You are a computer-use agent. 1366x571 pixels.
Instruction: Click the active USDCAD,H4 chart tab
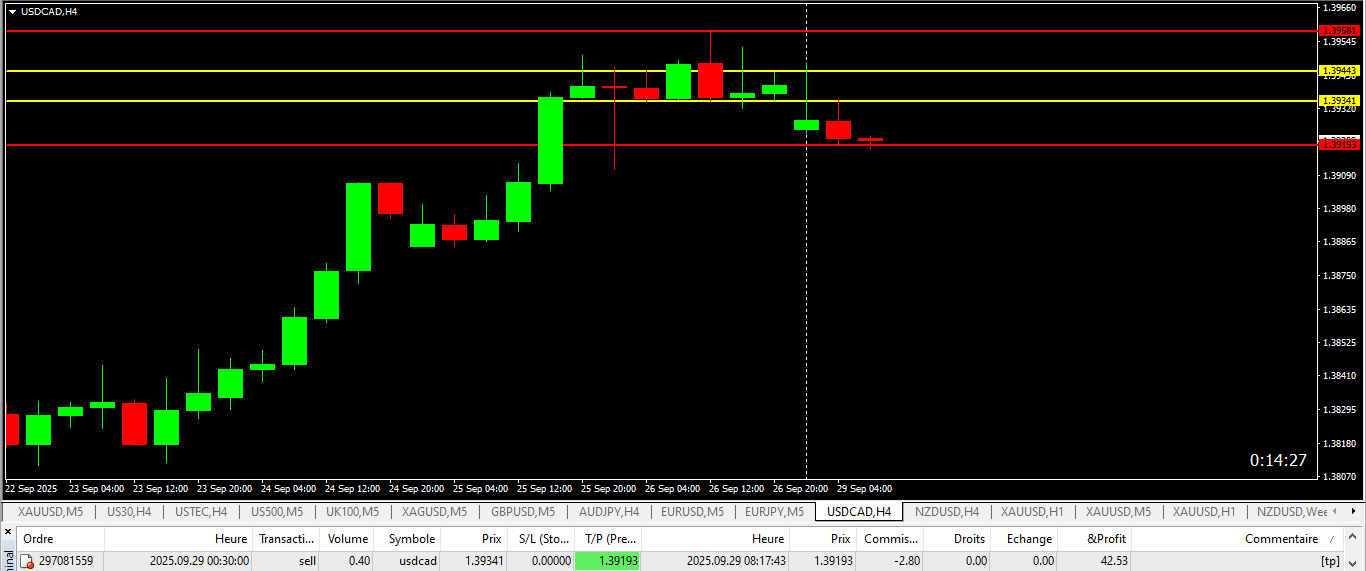pos(859,512)
